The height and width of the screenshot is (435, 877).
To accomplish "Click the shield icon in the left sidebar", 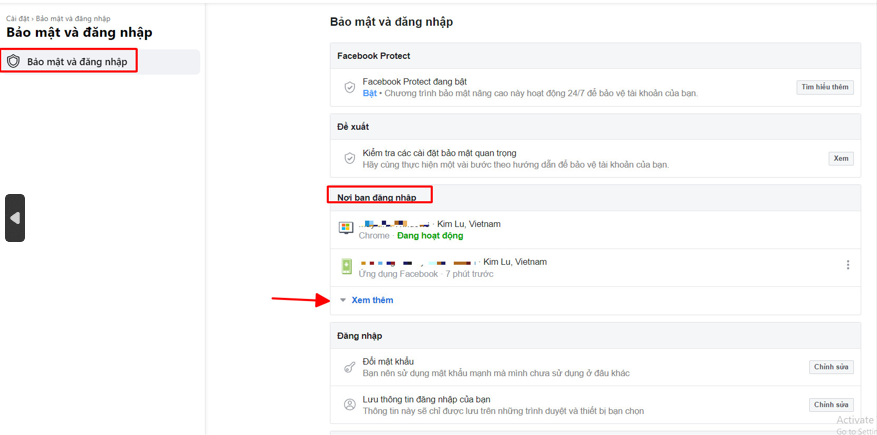I will (14, 61).
